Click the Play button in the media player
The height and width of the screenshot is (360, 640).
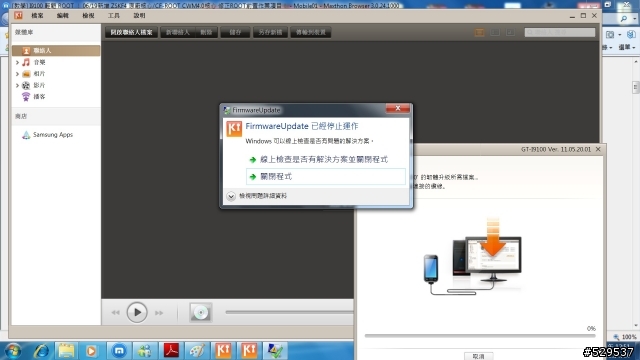tap(137, 313)
